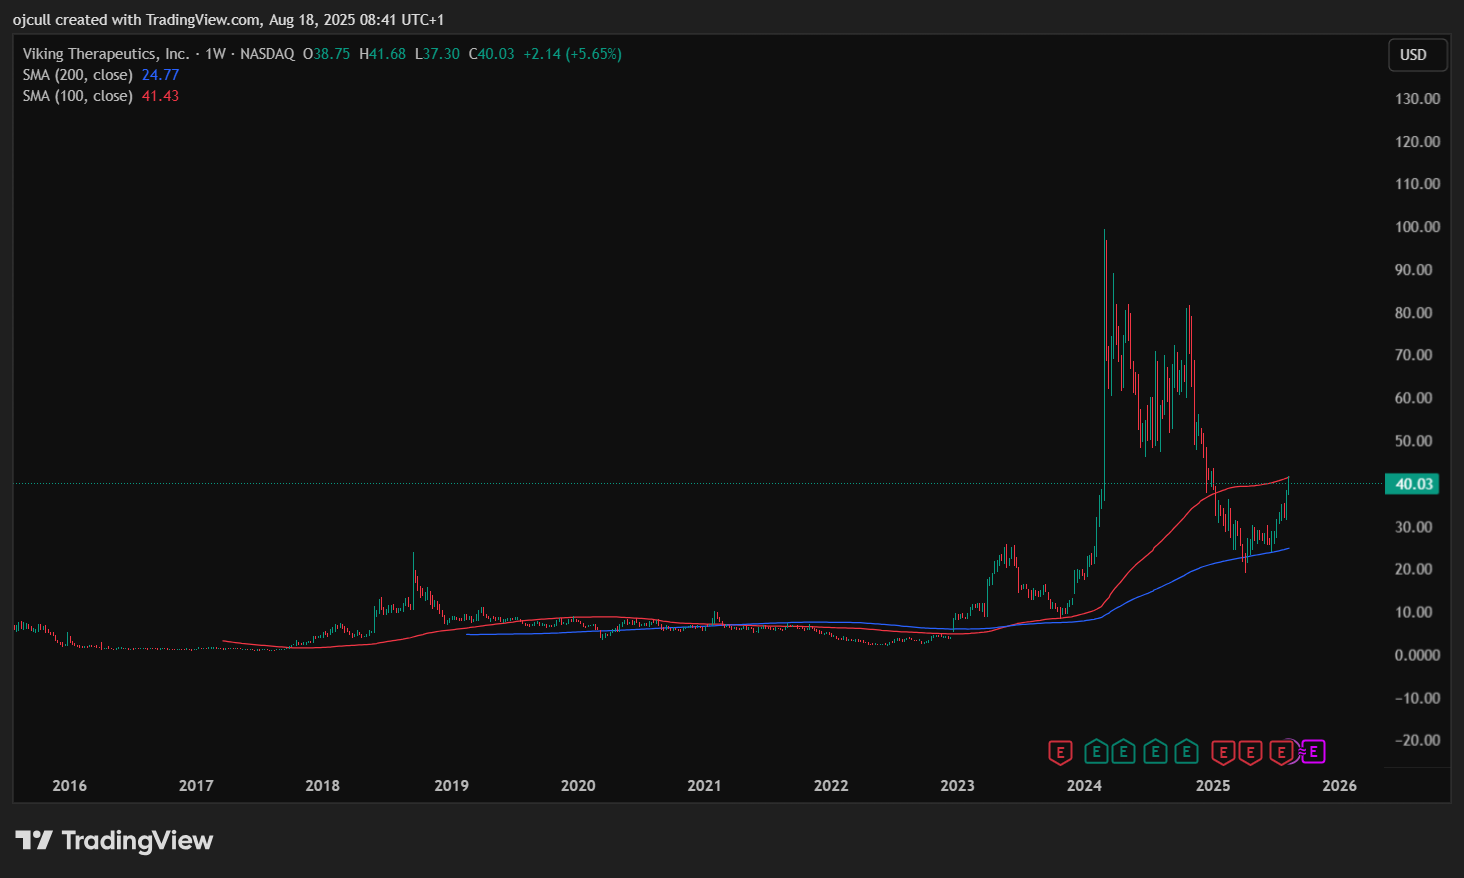Screen dimensions: 1464x878
Task: Click the leftmost red earnings E marker
Action: coord(1060,752)
